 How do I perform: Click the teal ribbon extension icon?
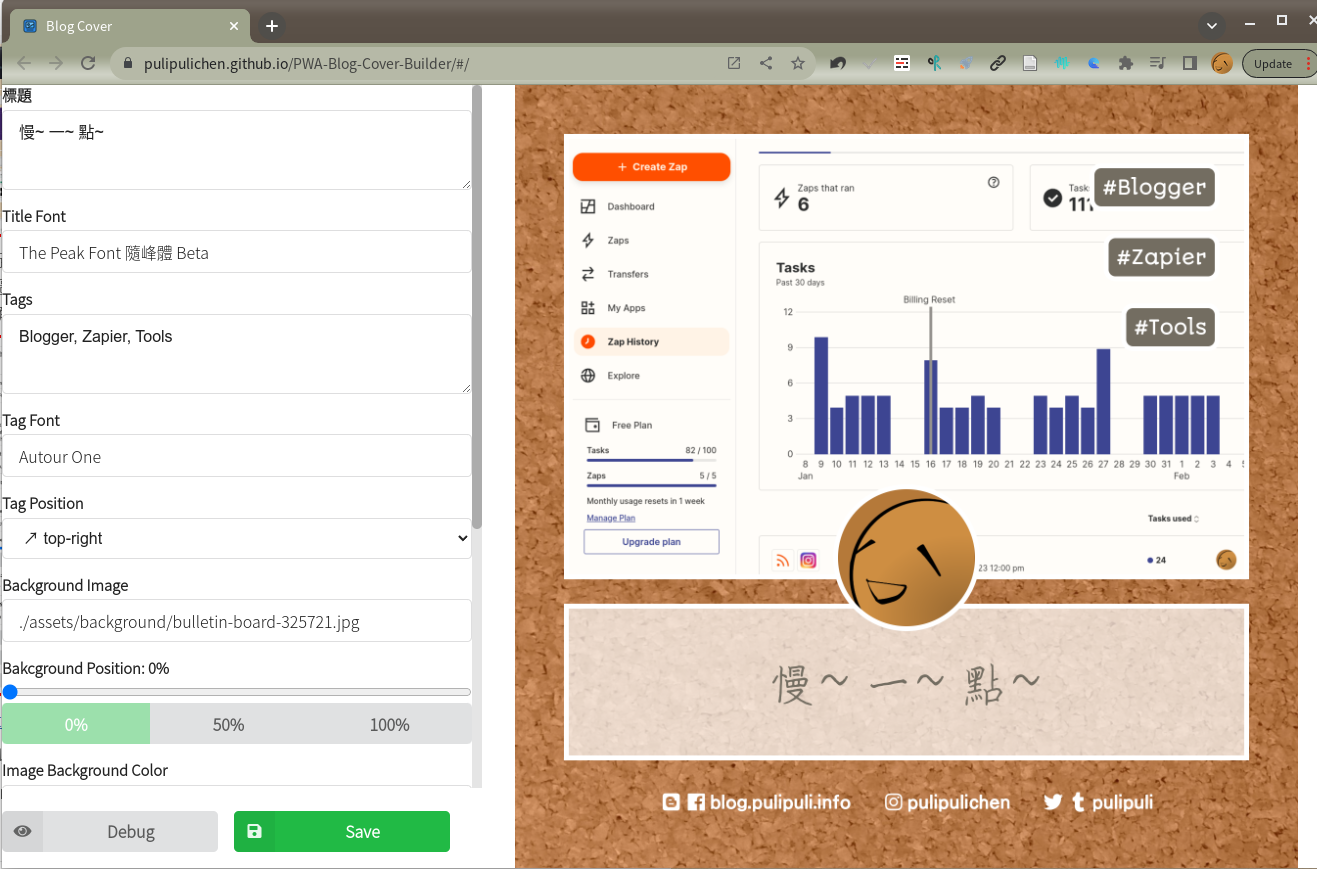[934, 63]
